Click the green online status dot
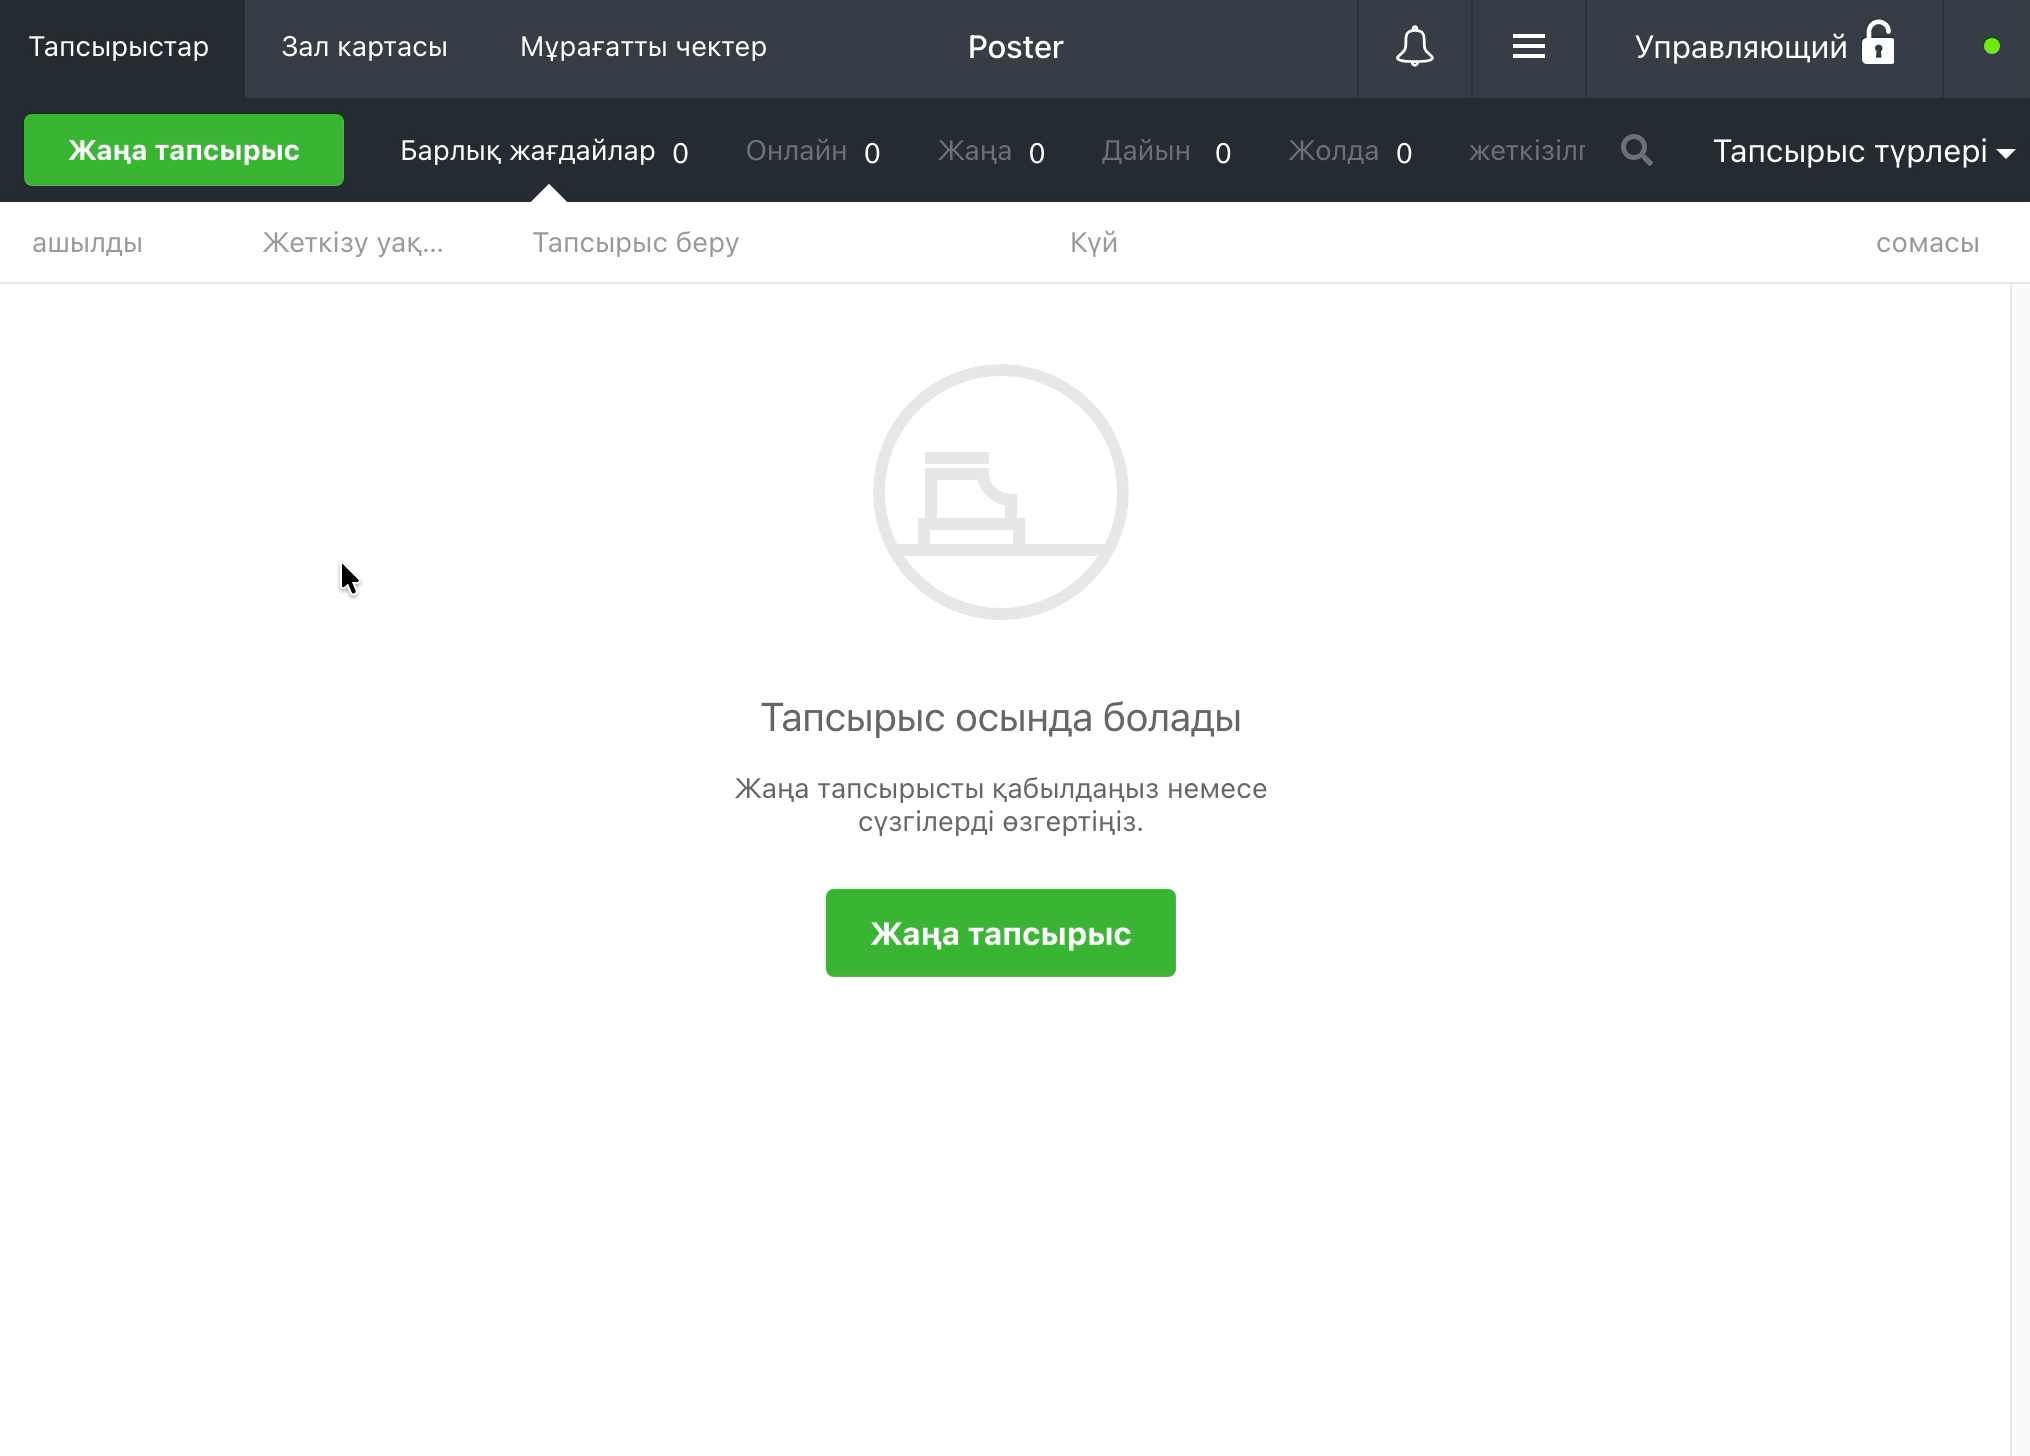The width and height of the screenshot is (2030, 1456). click(x=1991, y=47)
